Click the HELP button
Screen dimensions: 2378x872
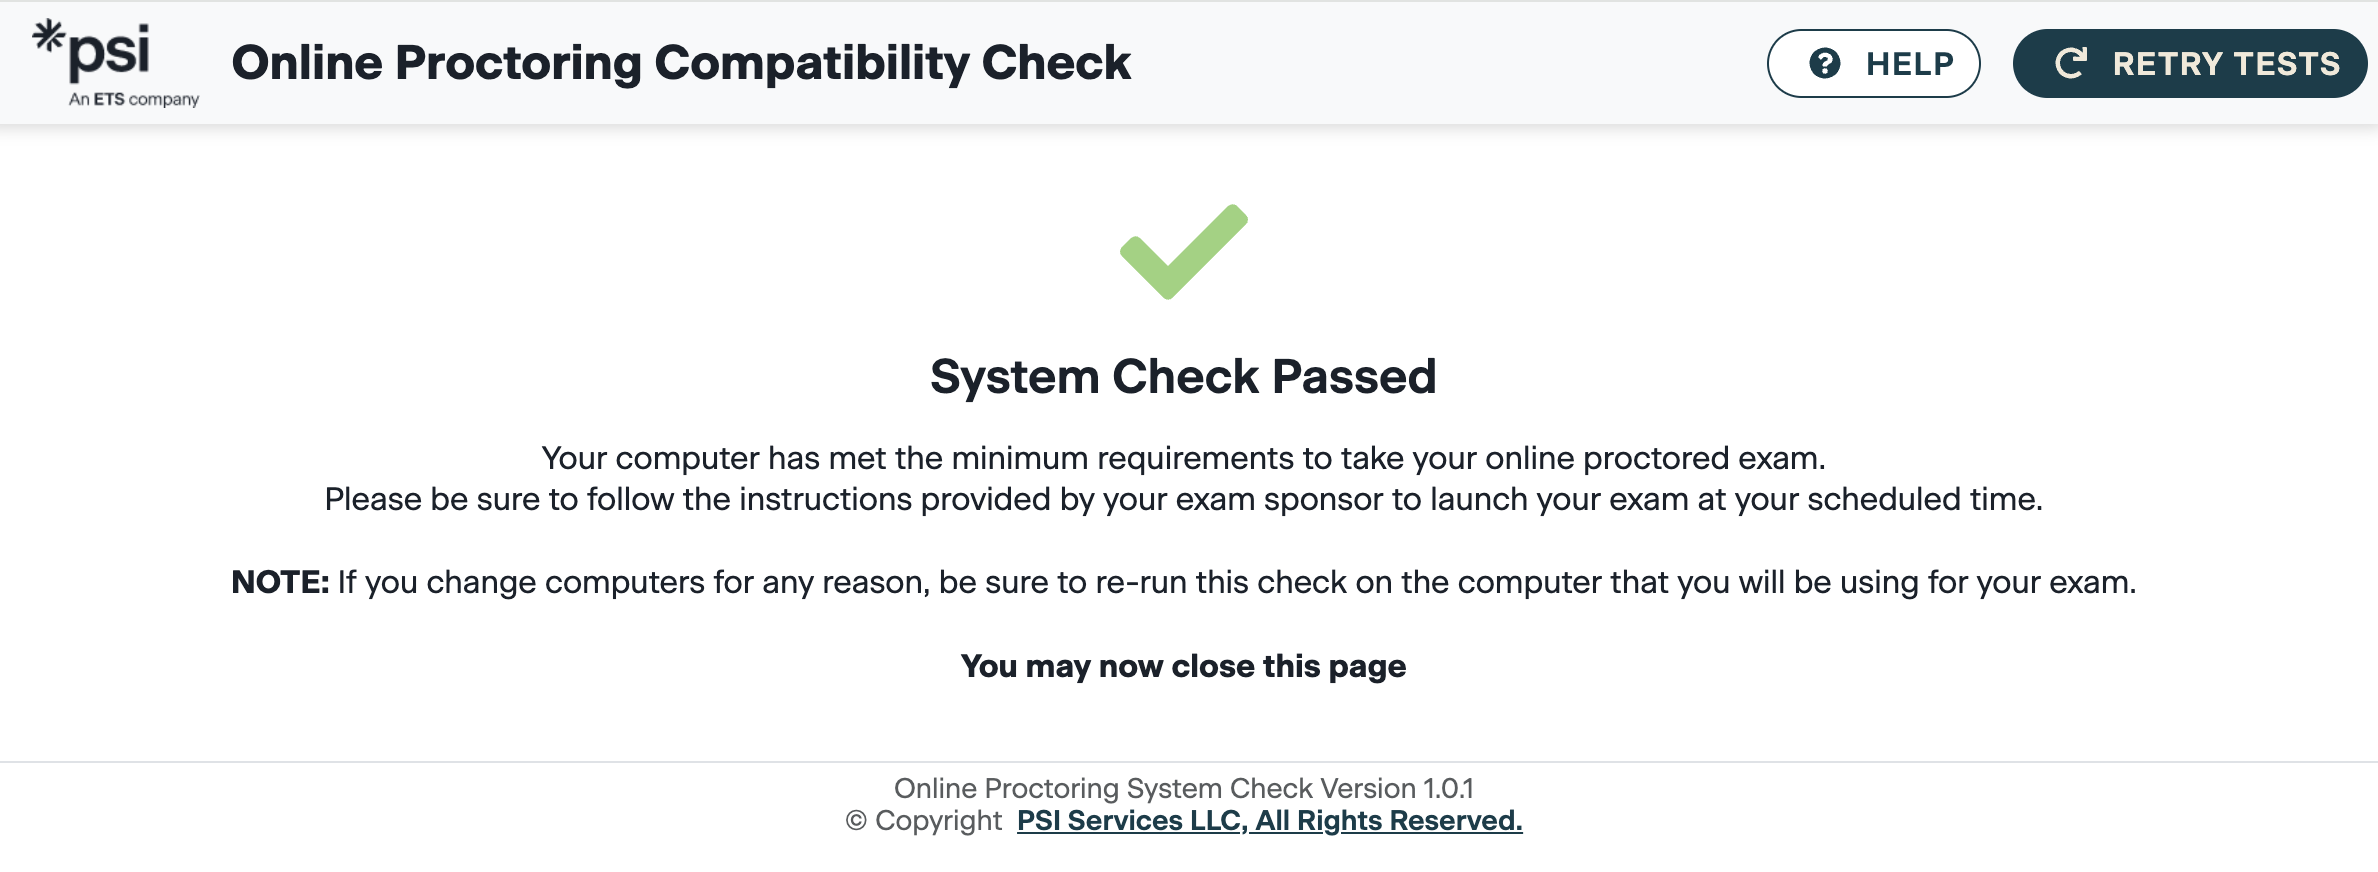coord(1873,63)
